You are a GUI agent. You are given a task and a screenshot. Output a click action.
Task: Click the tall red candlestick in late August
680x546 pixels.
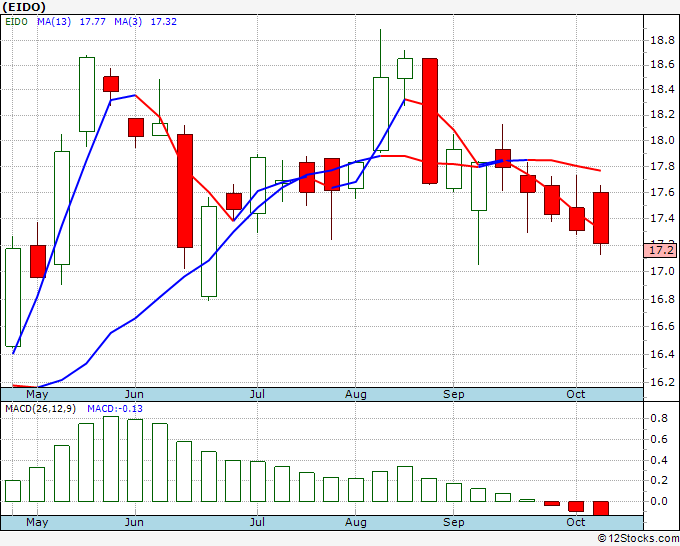pos(430,121)
